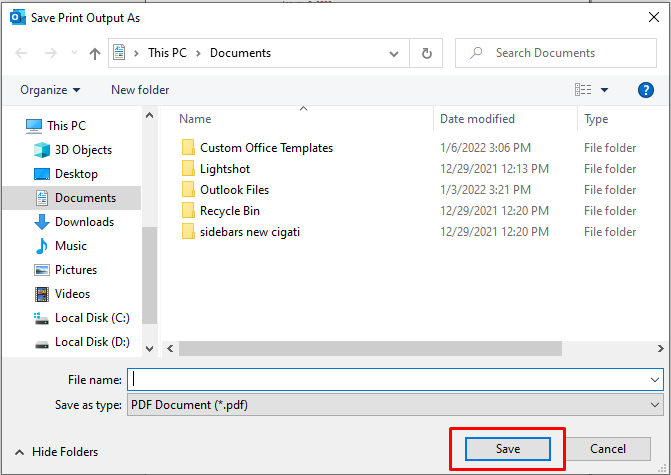Open Help with the blue question mark icon
Screen dimensions: 671x475
[645, 90]
